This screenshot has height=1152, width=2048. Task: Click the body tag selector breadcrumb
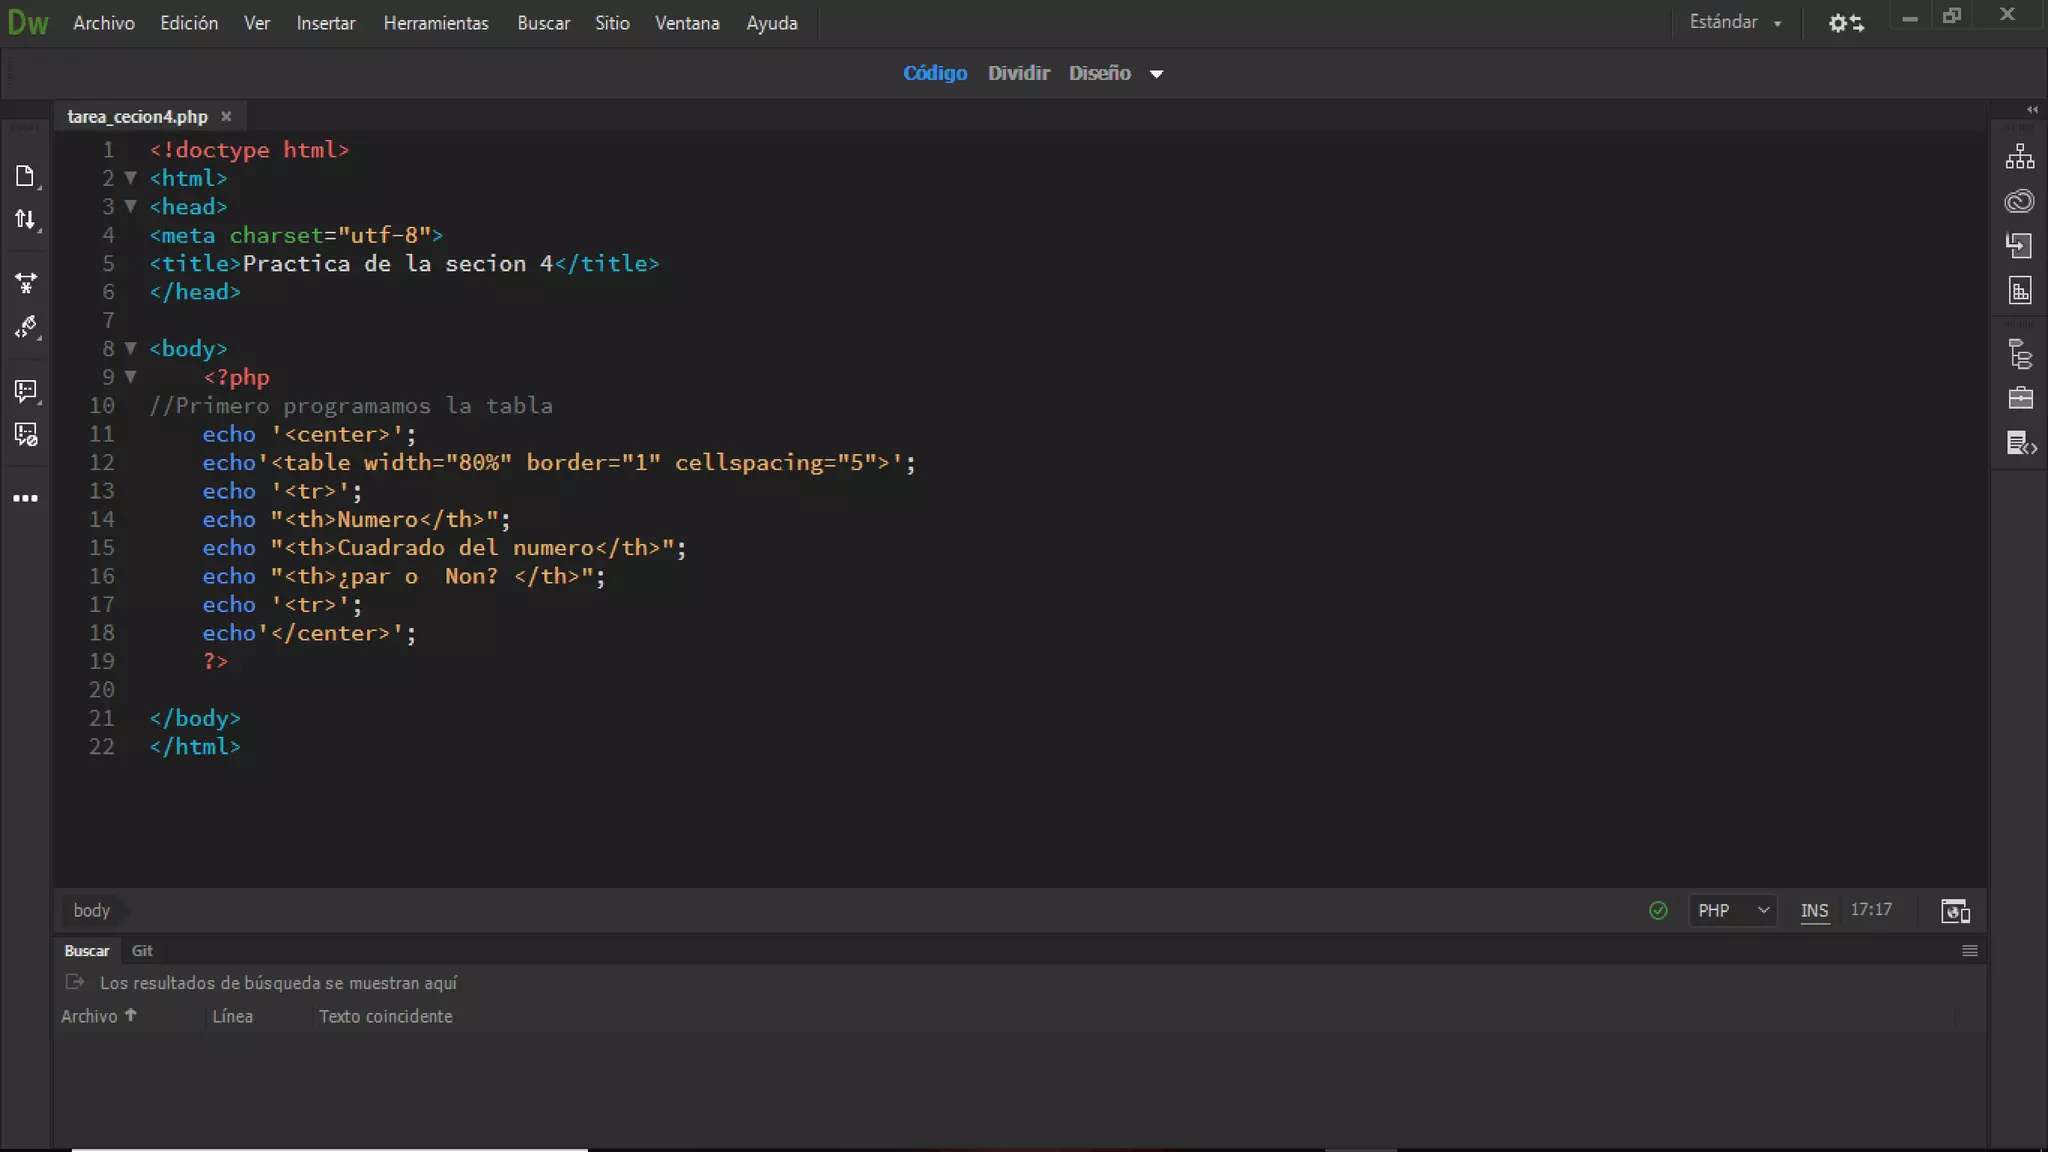click(x=91, y=911)
